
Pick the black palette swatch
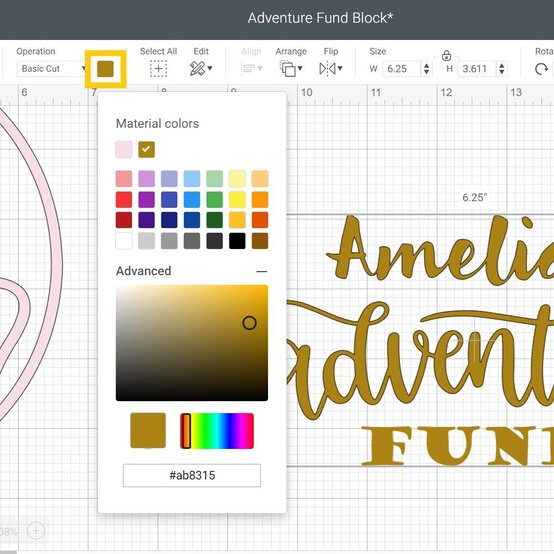[237, 241]
